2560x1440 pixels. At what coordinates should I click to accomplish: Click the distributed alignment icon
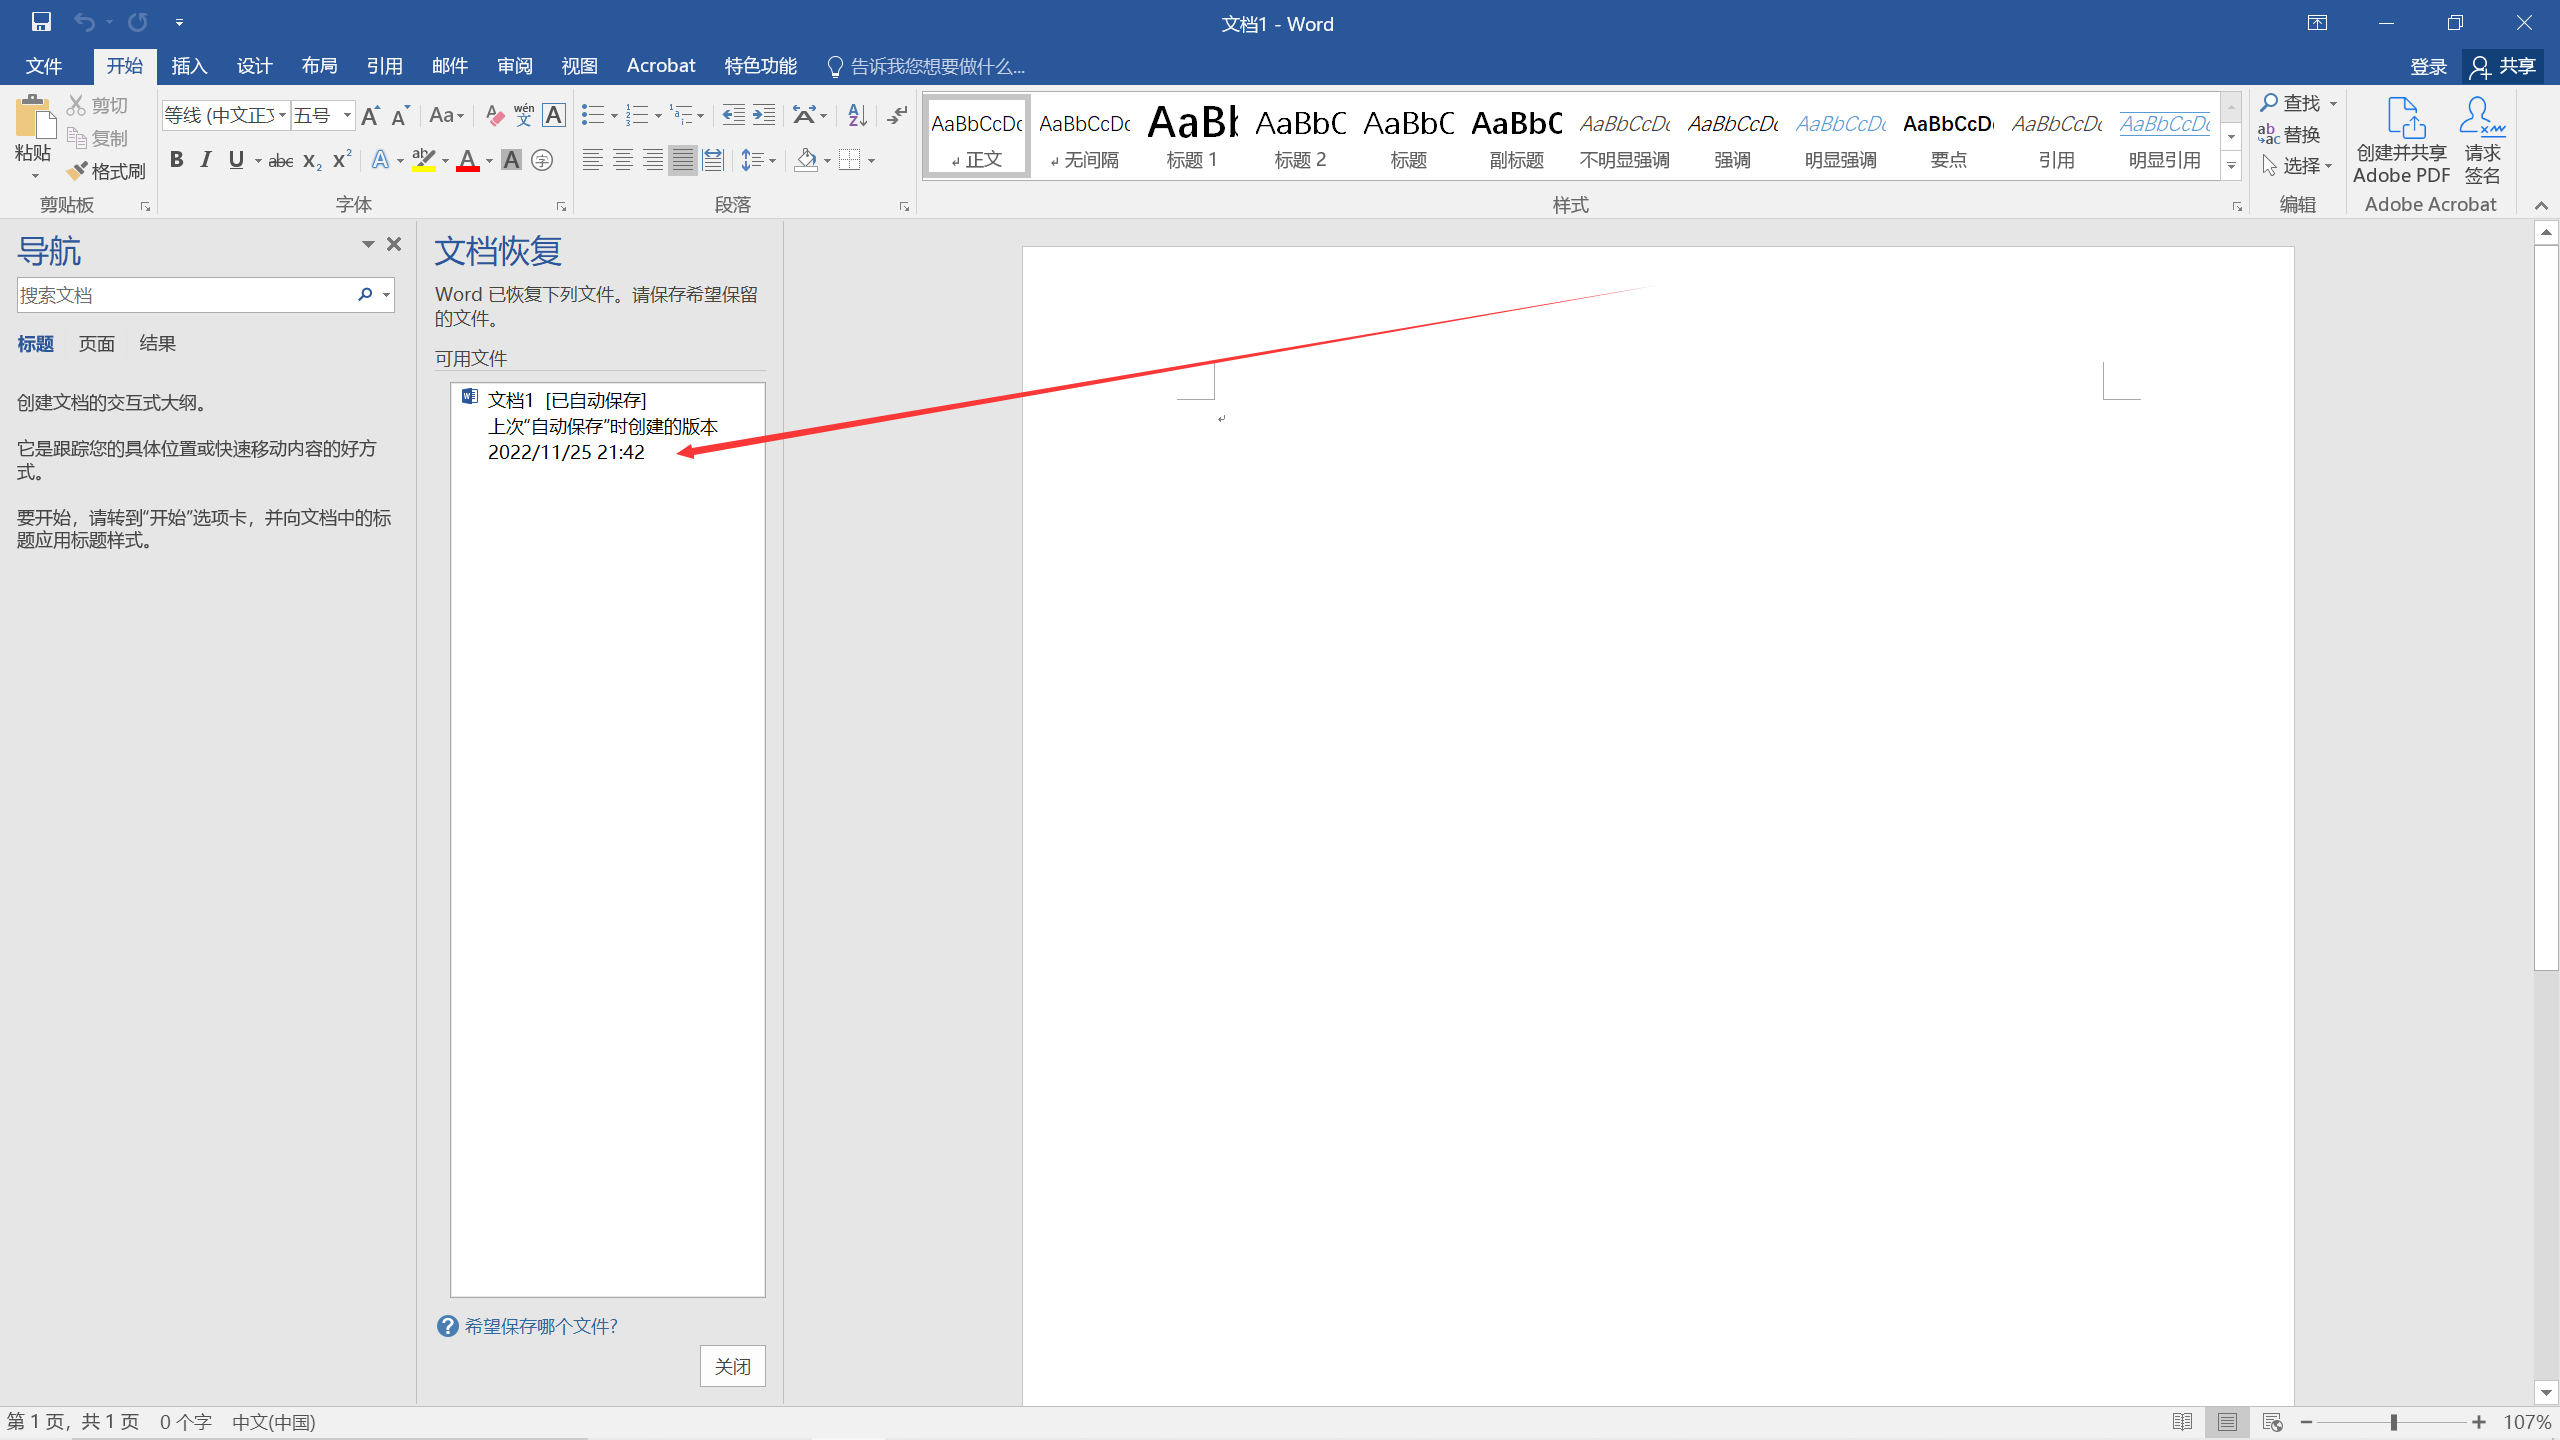[x=713, y=160]
